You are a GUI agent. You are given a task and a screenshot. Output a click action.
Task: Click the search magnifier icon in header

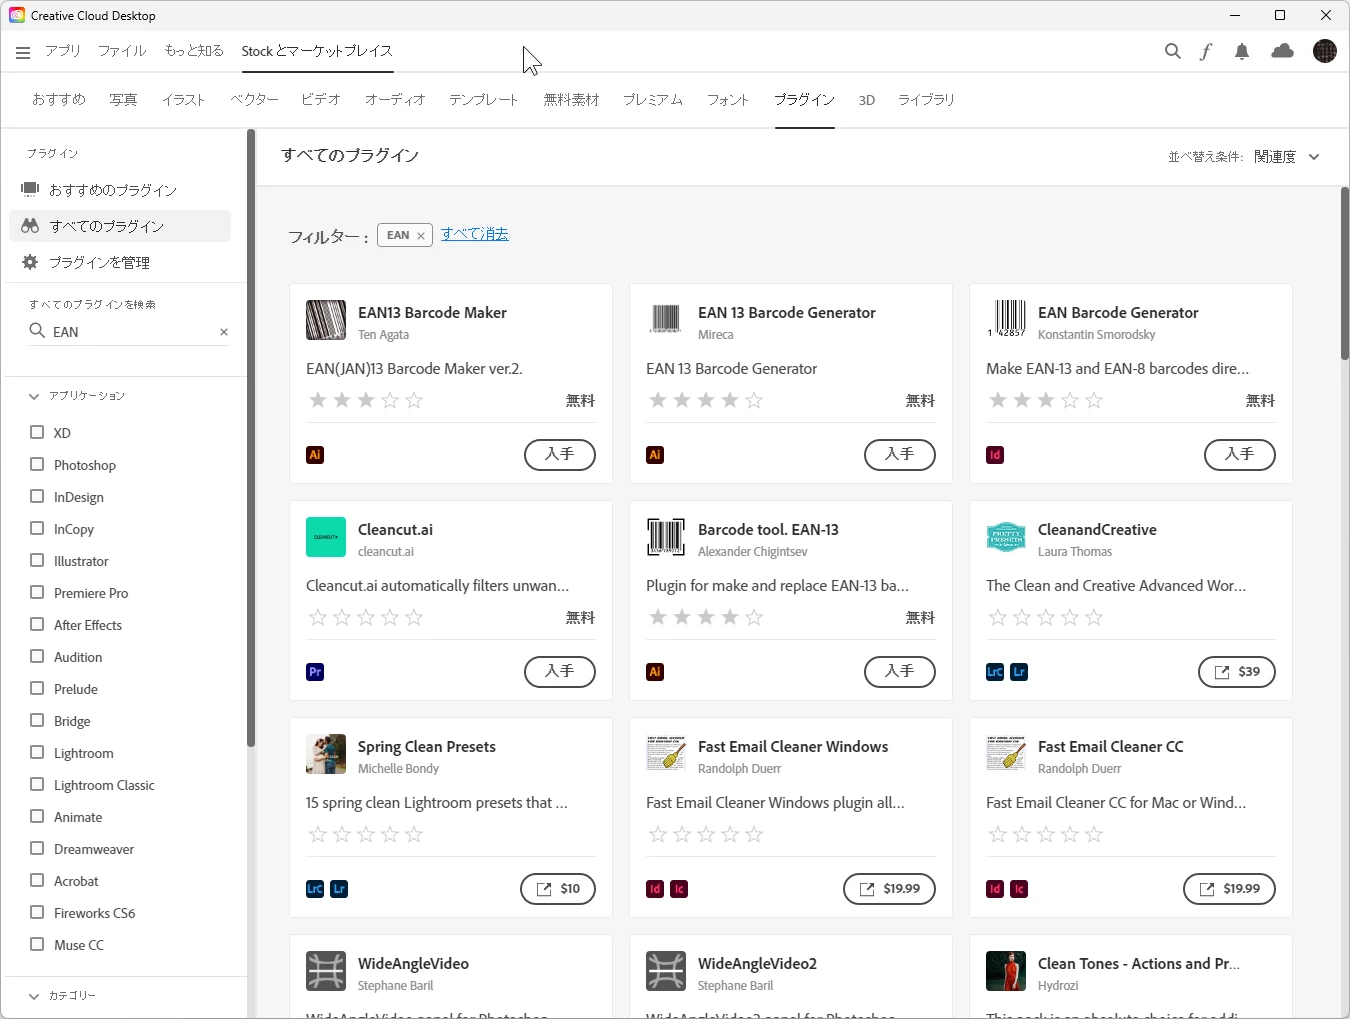1173,51
